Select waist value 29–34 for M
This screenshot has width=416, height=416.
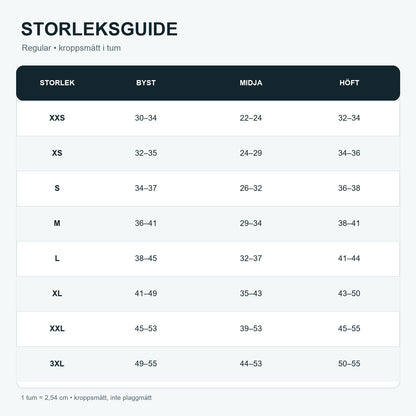[251, 223]
